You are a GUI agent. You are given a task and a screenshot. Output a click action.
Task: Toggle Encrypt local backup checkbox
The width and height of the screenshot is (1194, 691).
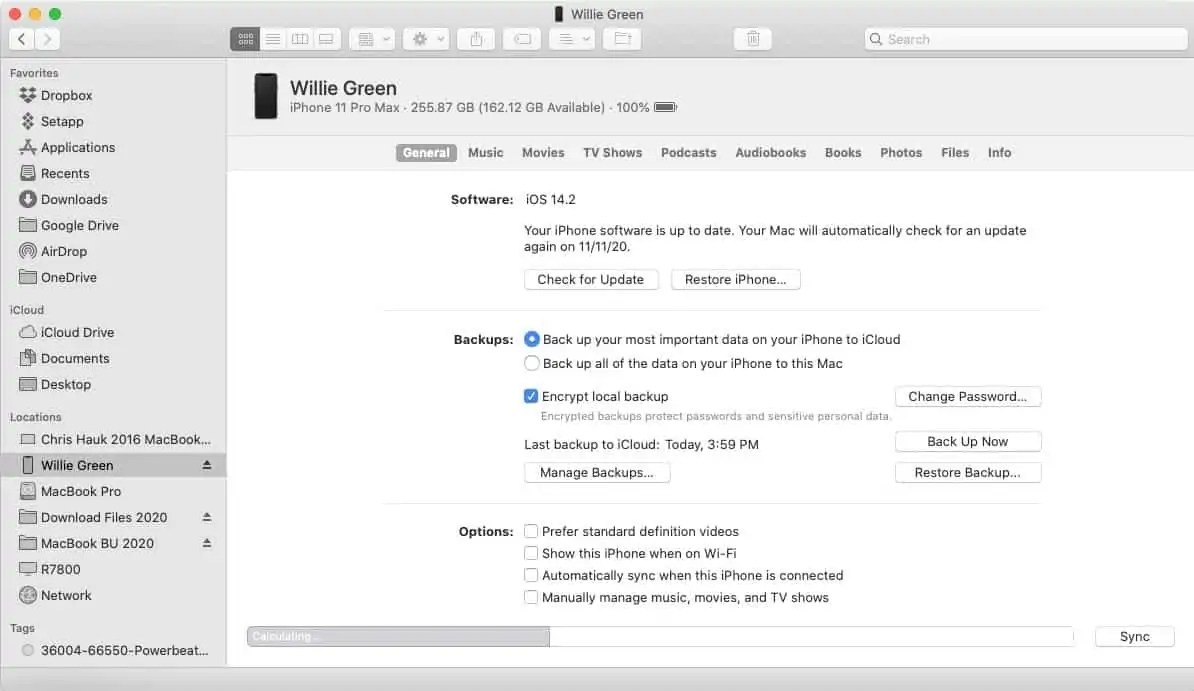(x=531, y=396)
